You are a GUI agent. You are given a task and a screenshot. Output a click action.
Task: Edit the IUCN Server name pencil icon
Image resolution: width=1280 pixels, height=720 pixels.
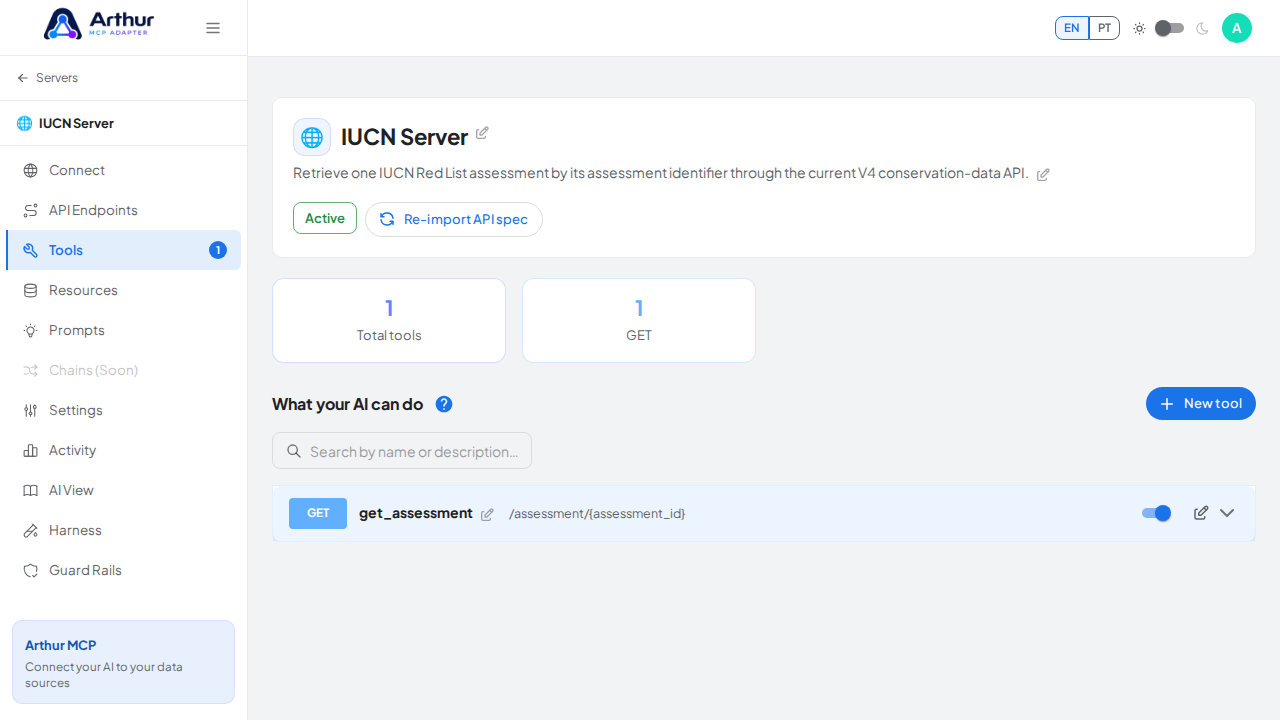tap(482, 133)
